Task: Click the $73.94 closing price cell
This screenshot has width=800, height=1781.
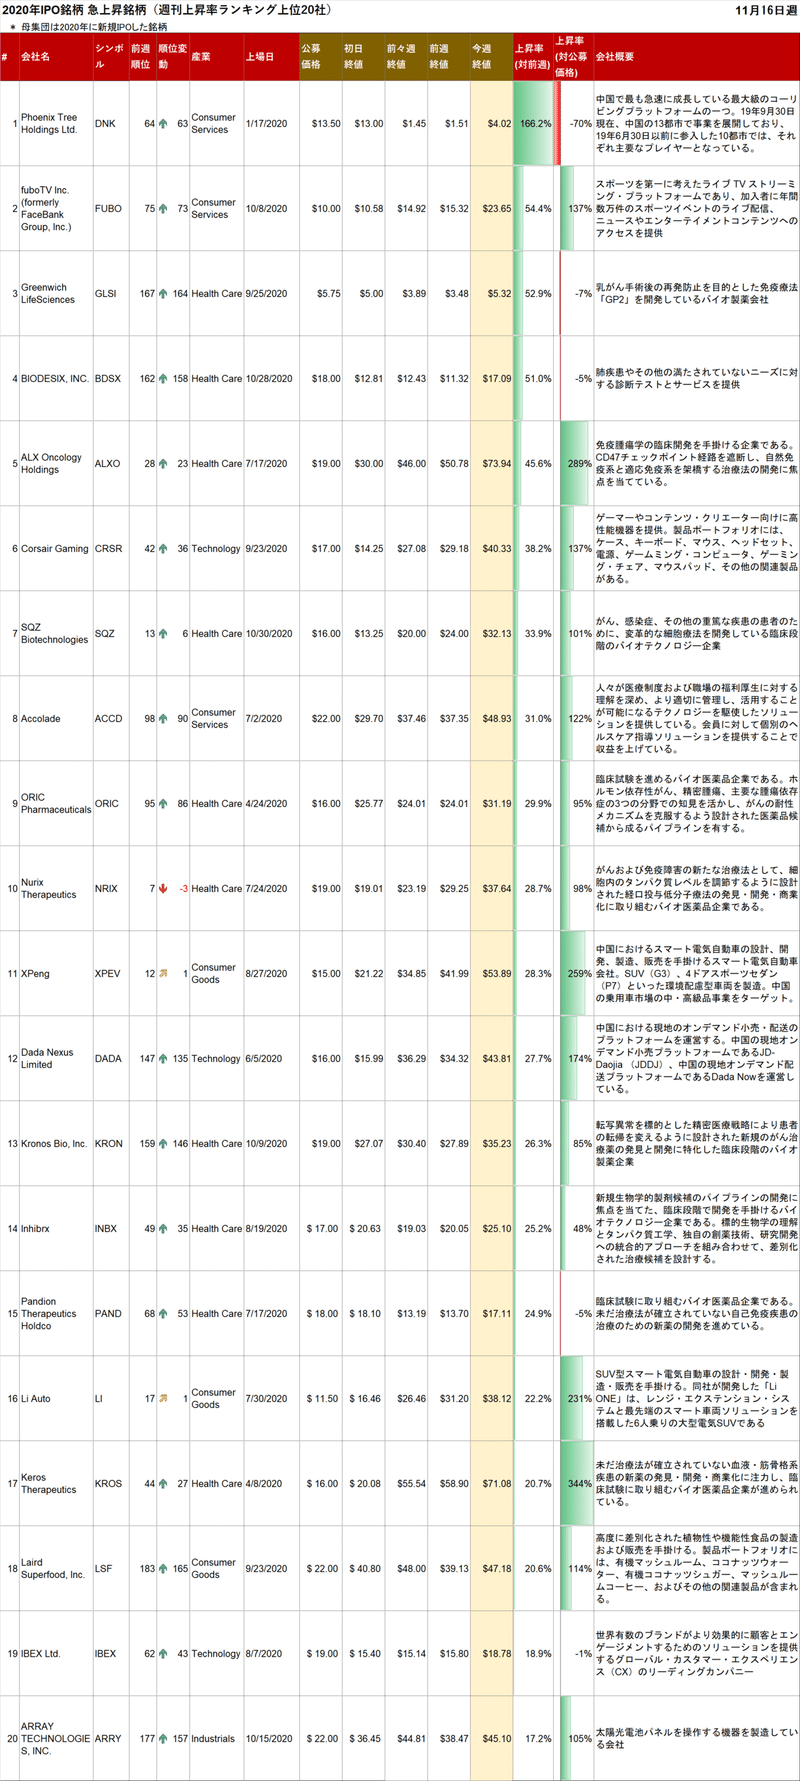Action: pos(491,464)
